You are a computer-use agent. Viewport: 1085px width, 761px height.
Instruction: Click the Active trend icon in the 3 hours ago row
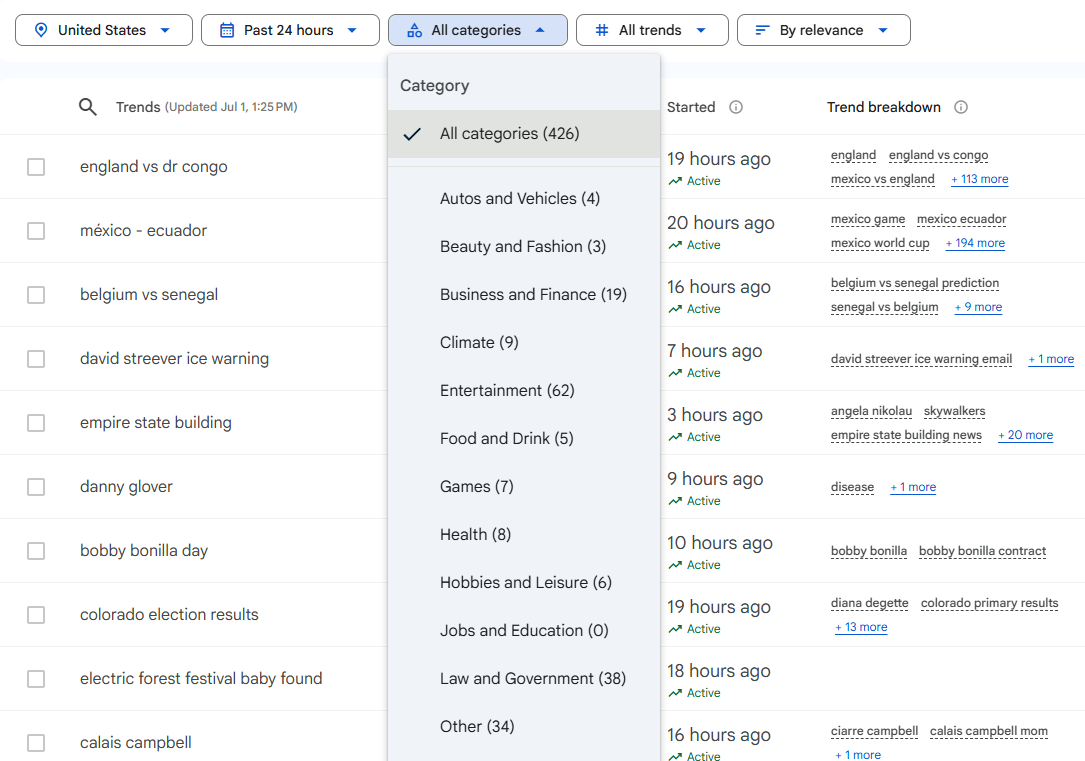pyautogui.click(x=675, y=437)
